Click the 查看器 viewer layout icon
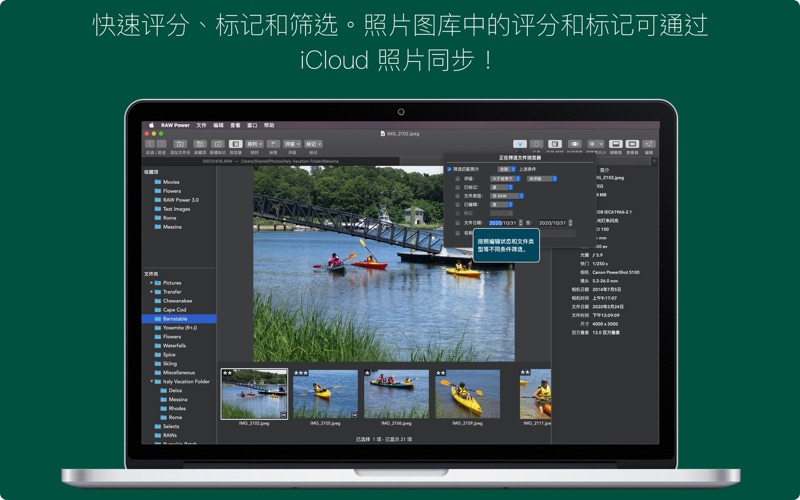 [632, 144]
